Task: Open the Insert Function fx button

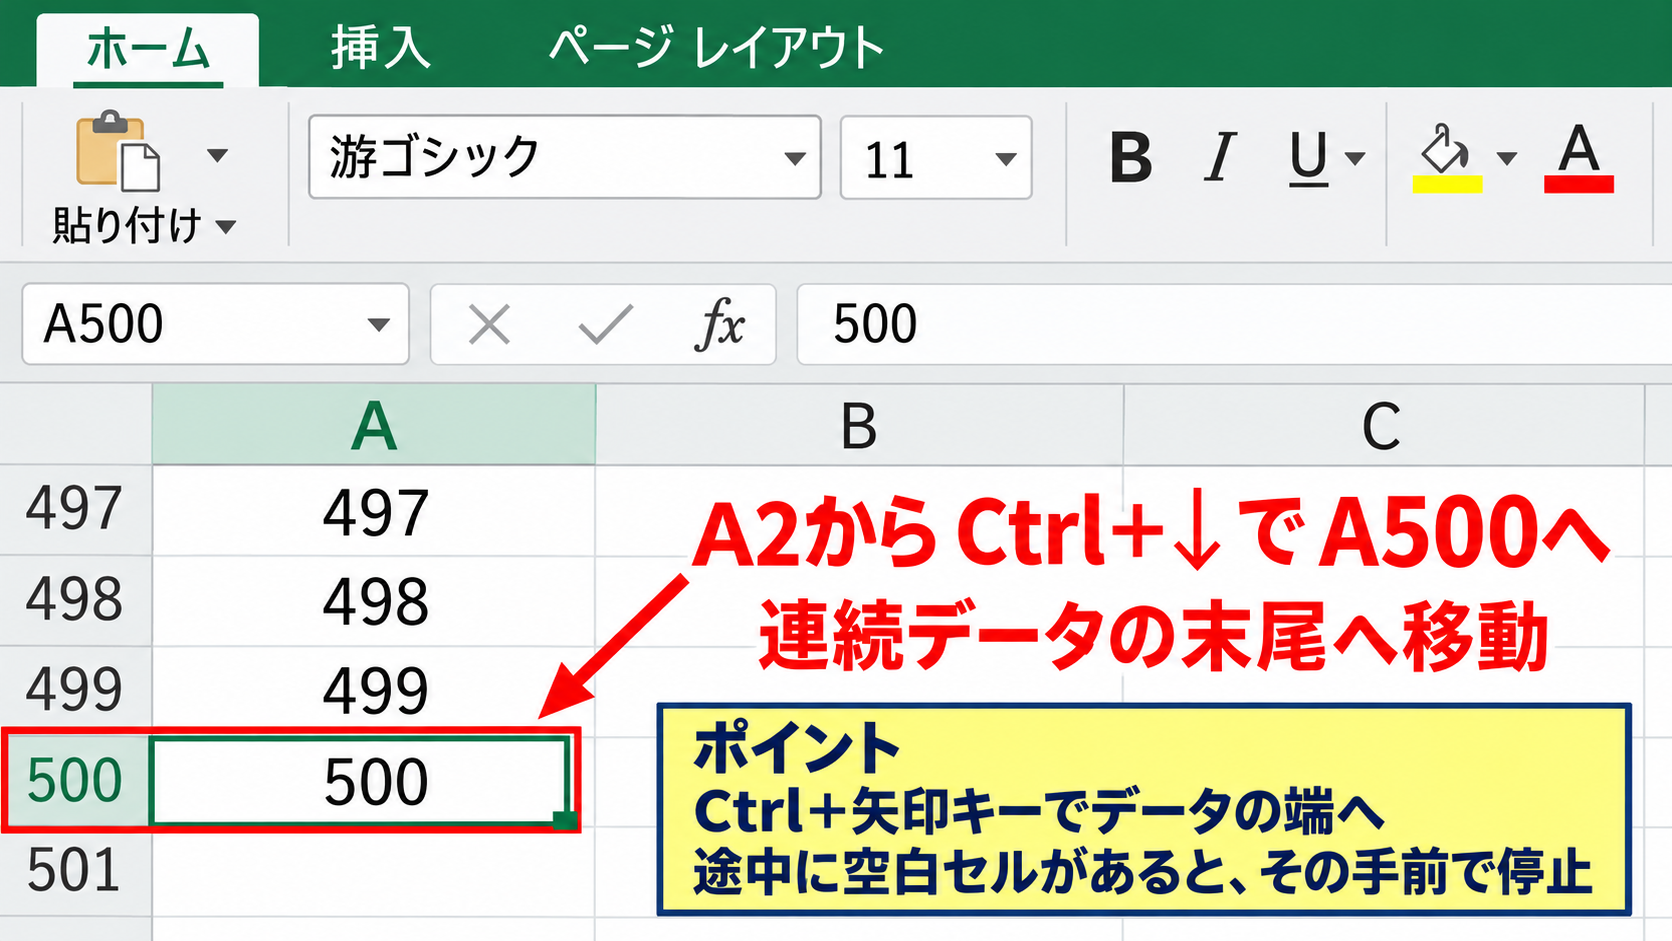Action: pyautogui.click(x=720, y=324)
